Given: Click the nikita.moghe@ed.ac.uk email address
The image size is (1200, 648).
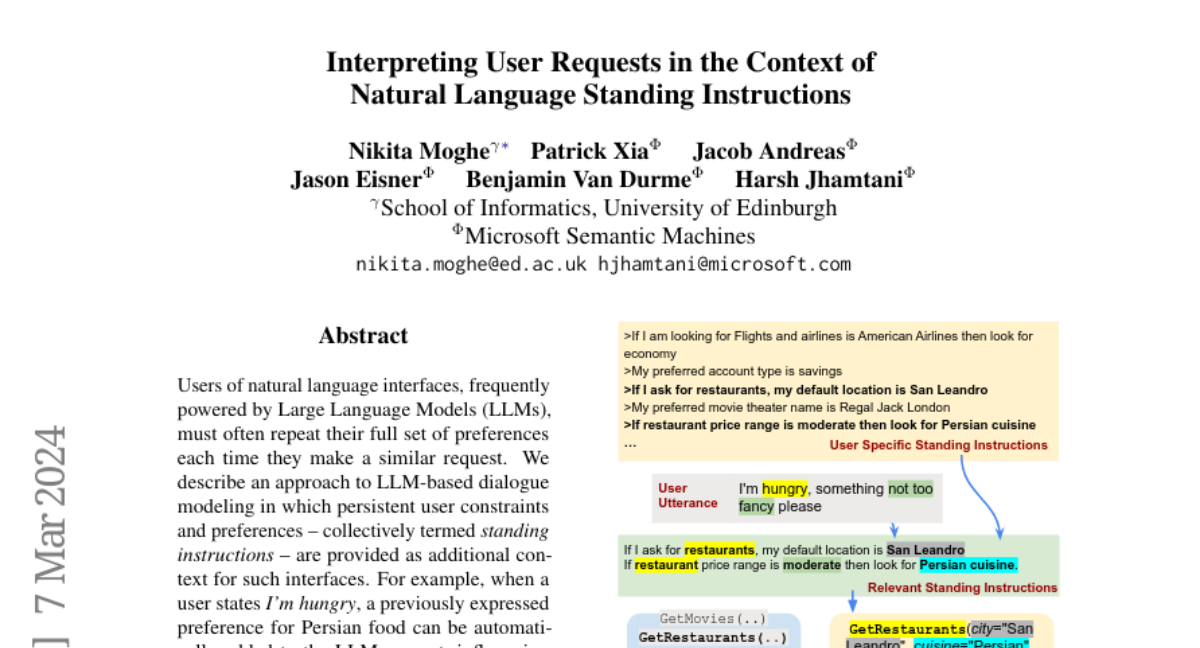Looking at the screenshot, I should pyautogui.click(x=471, y=265).
